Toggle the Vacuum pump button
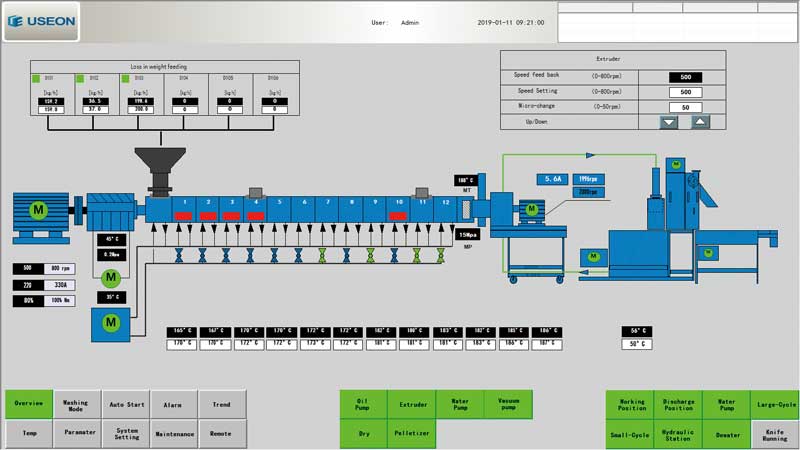Viewport: 800px width, 450px height. 509,405
